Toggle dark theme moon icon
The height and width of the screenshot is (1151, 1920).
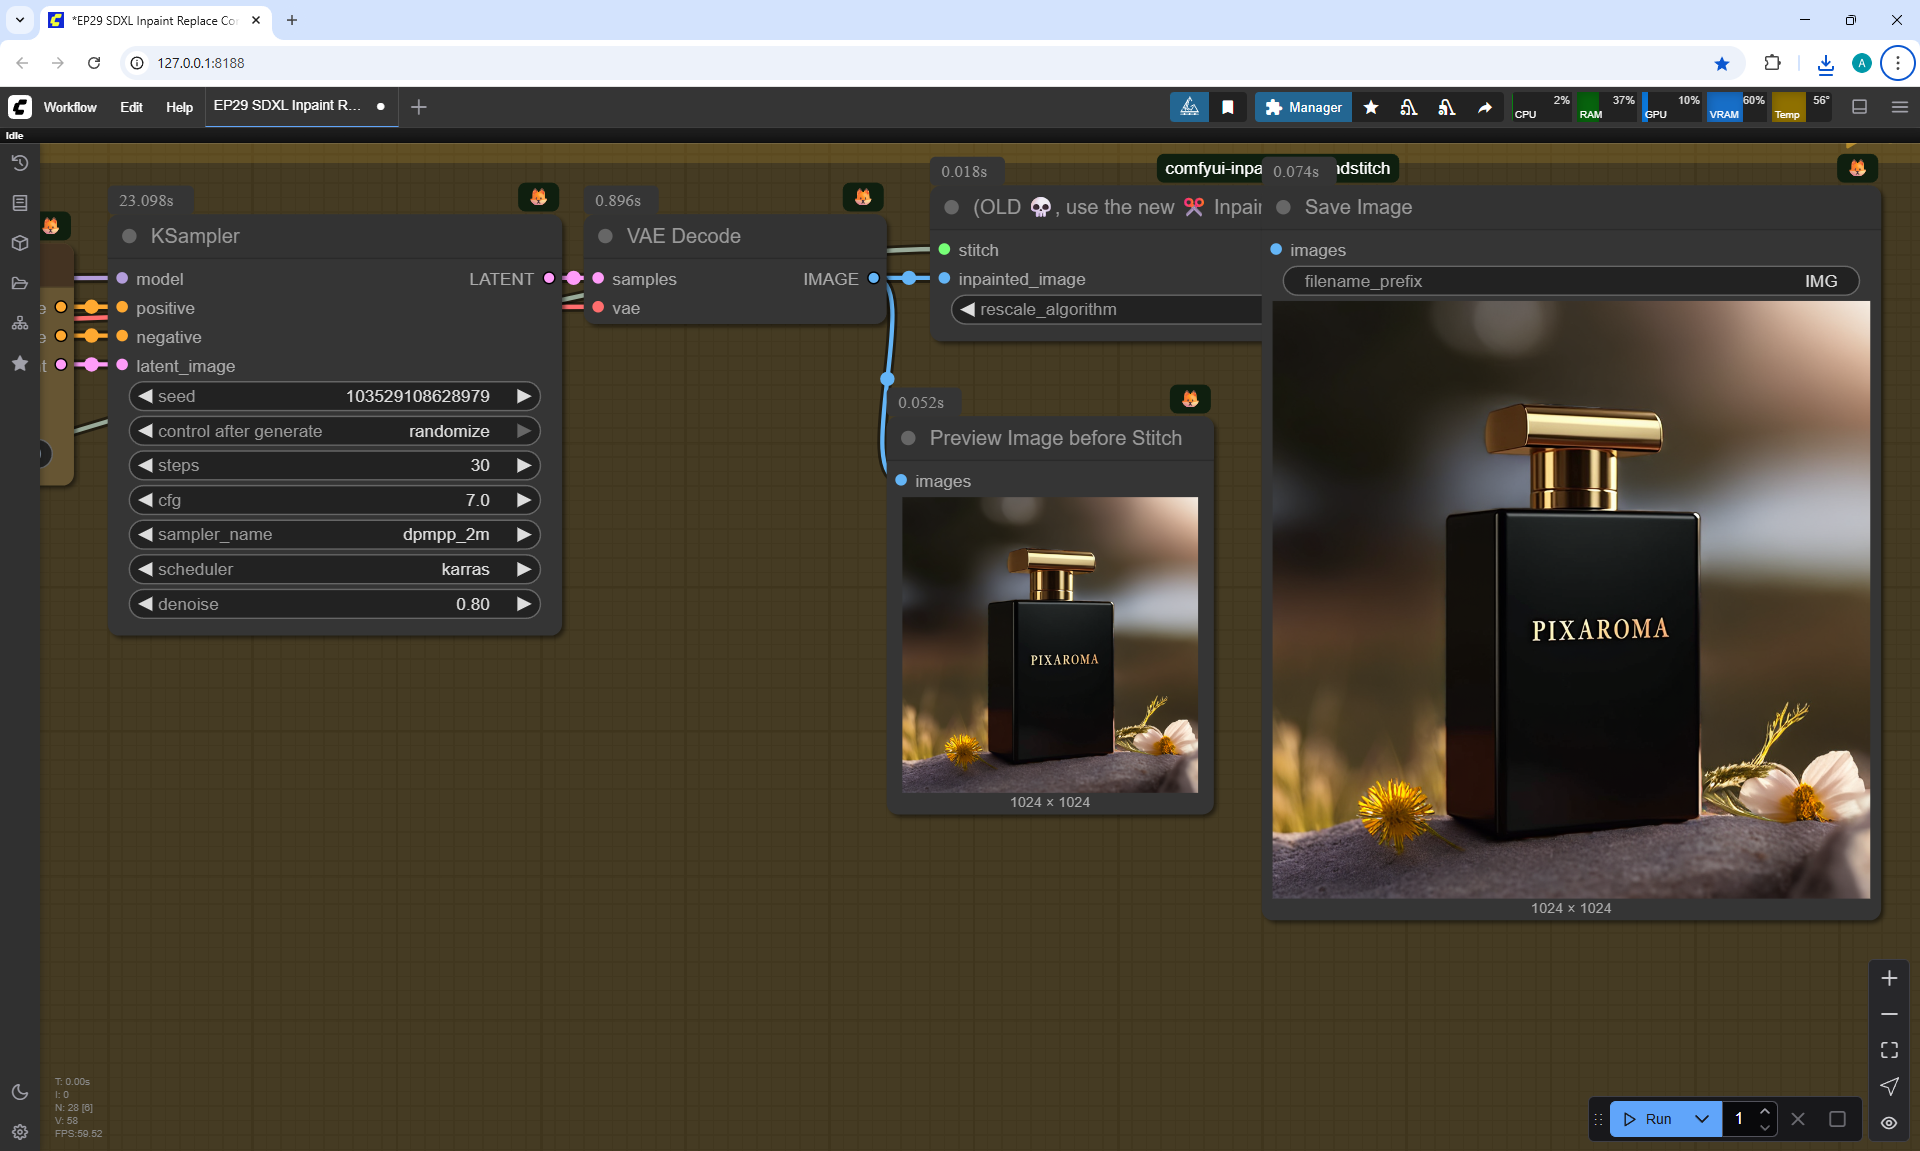[20, 1092]
